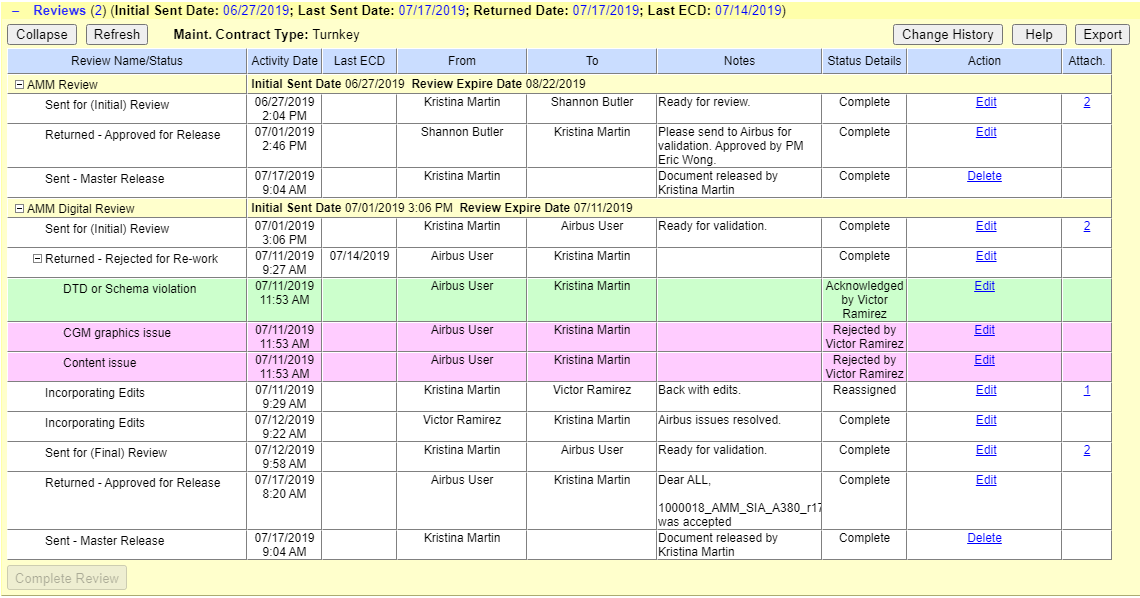
Task: Click the To column header
Action: point(592,61)
